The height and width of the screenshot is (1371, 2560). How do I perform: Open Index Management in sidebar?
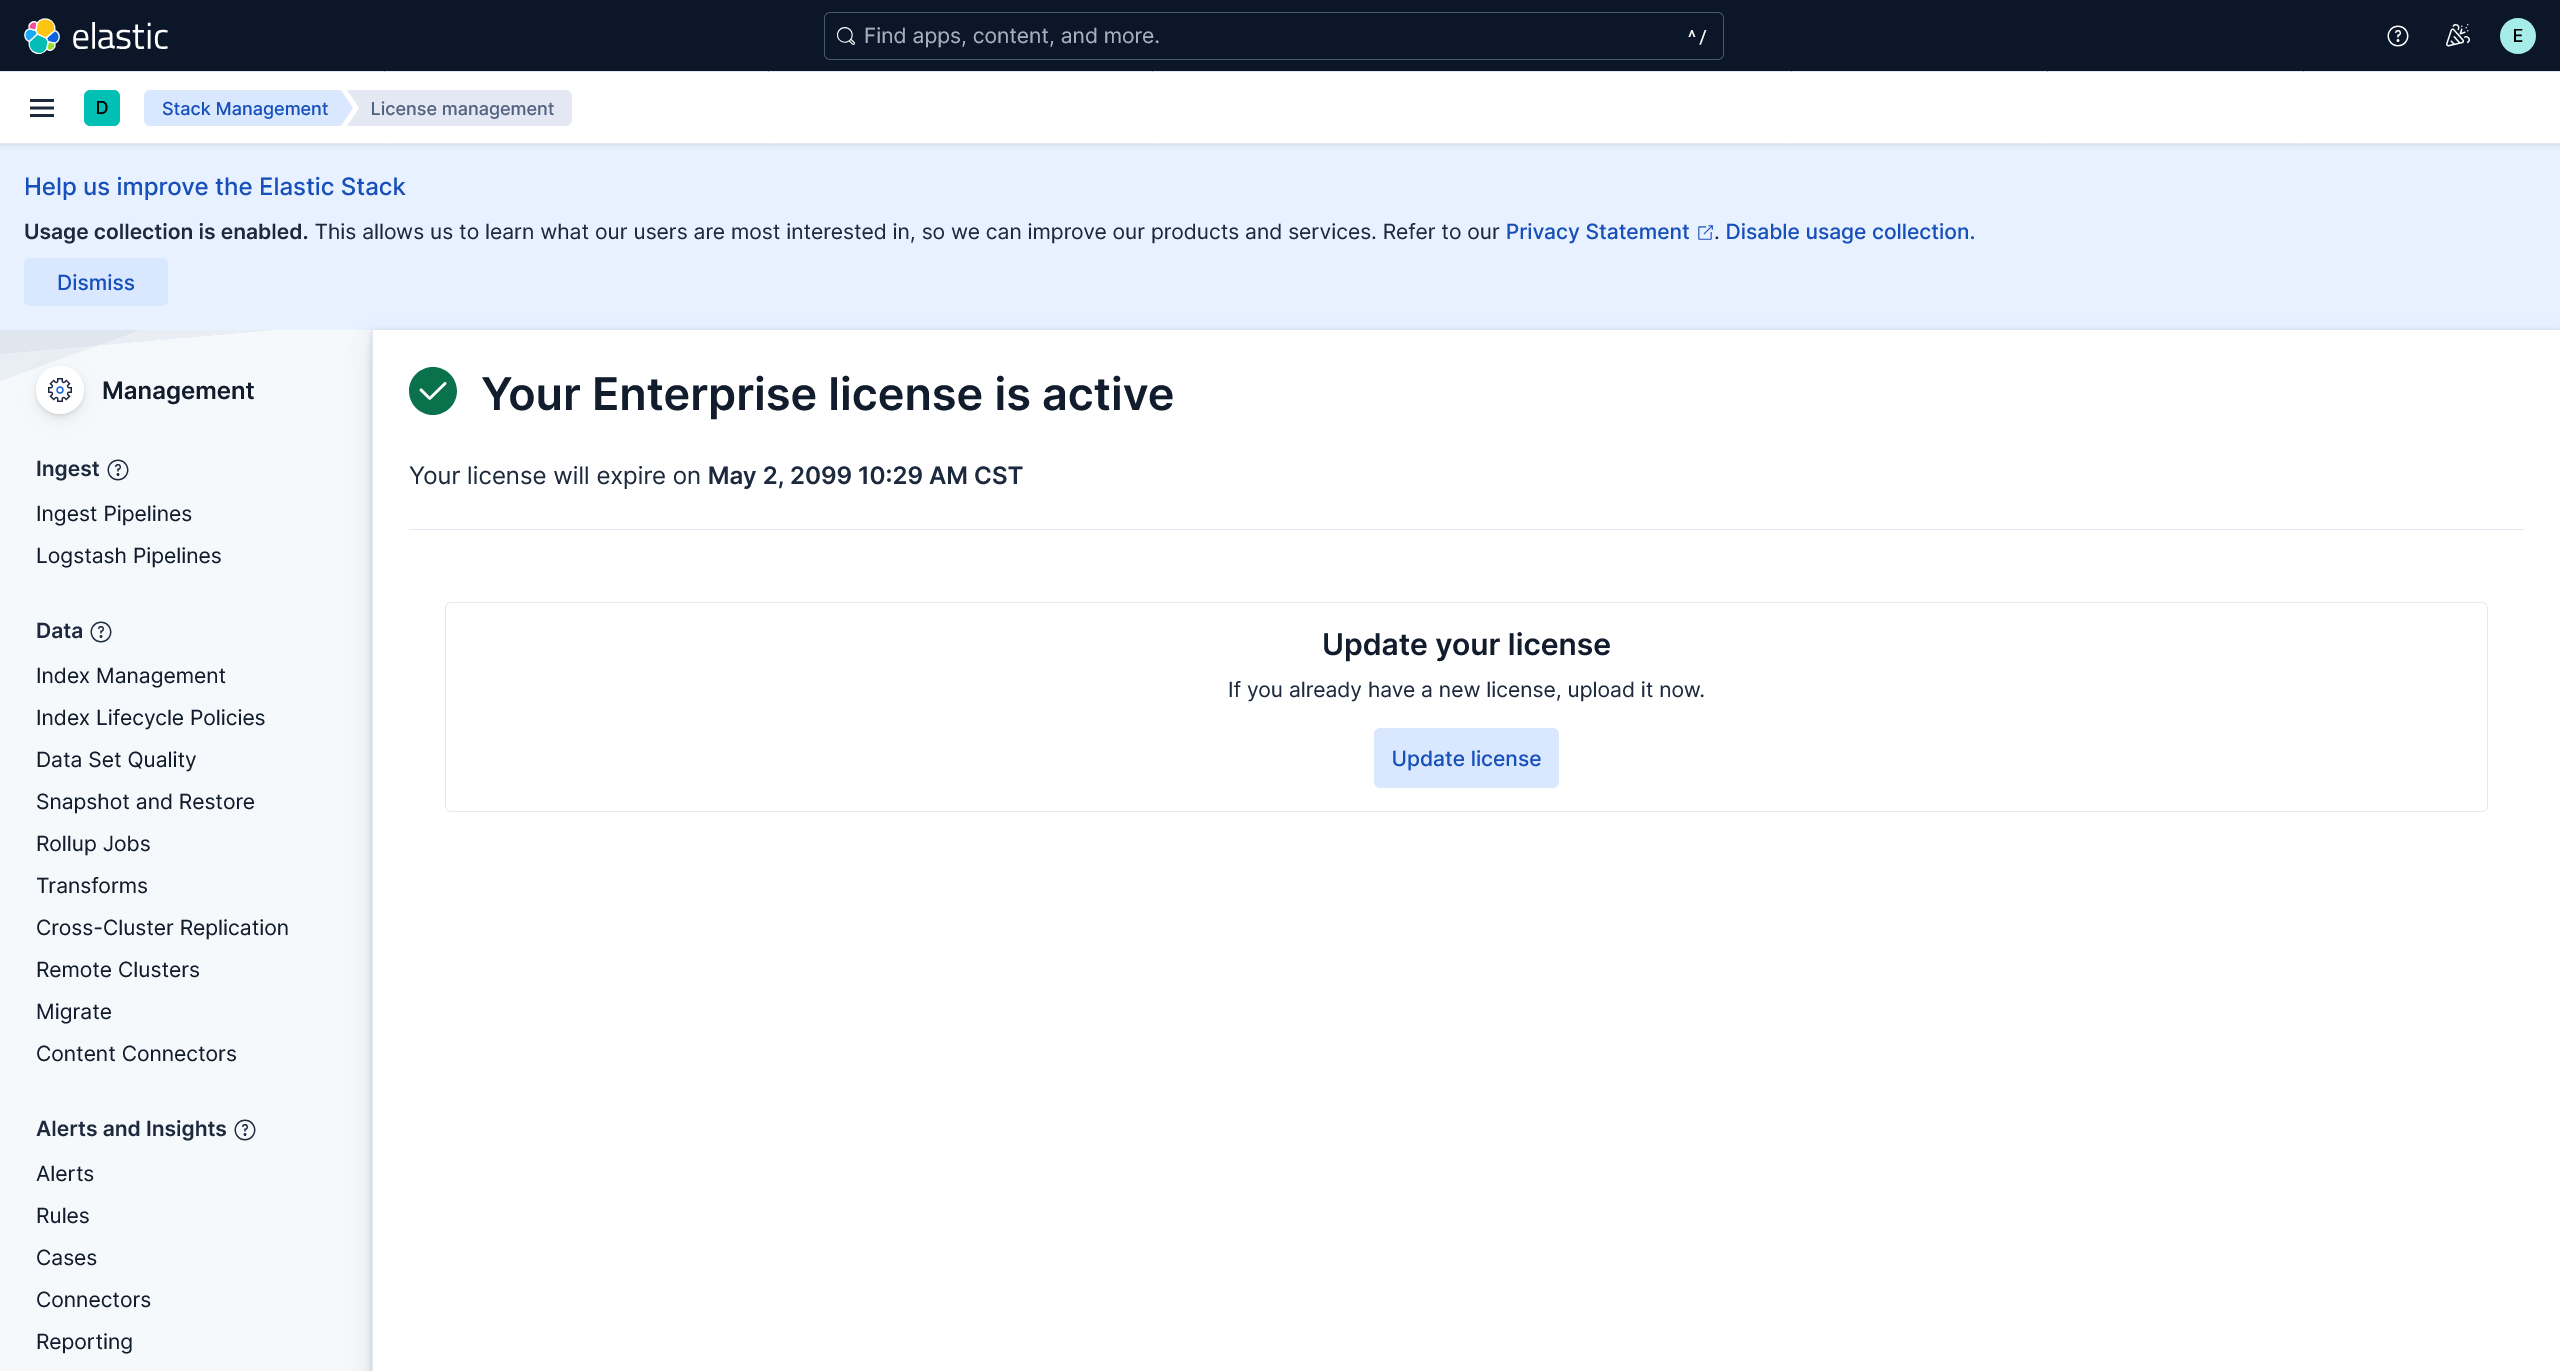tap(130, 676)
